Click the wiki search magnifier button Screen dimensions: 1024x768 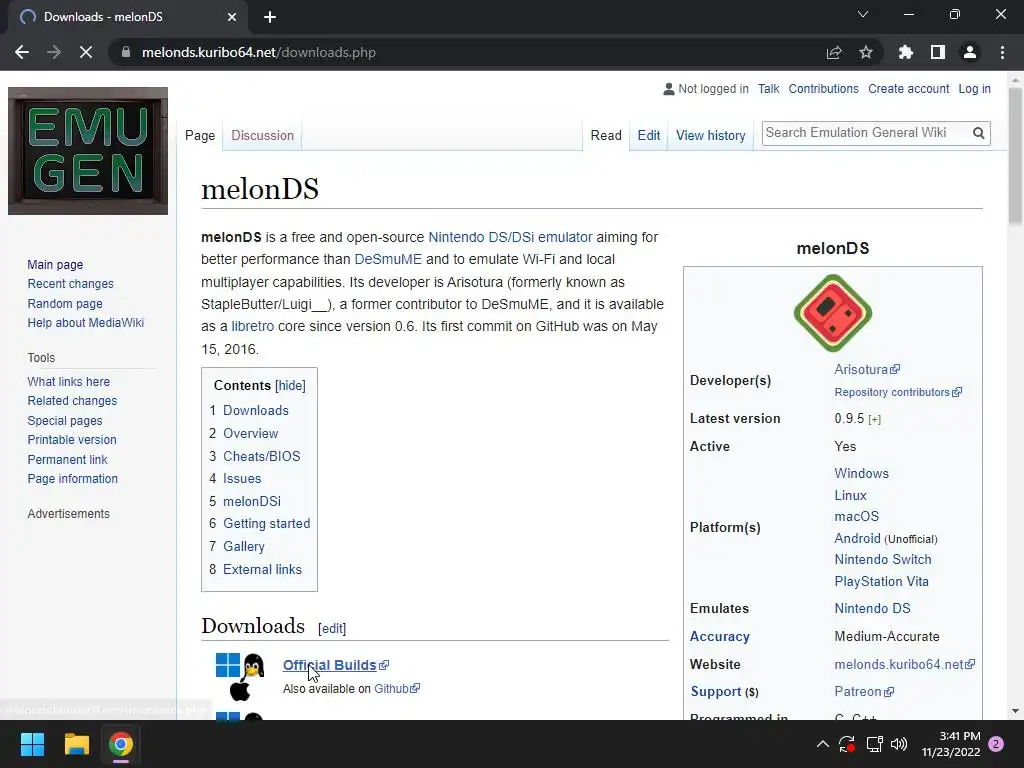pos(978,133)
